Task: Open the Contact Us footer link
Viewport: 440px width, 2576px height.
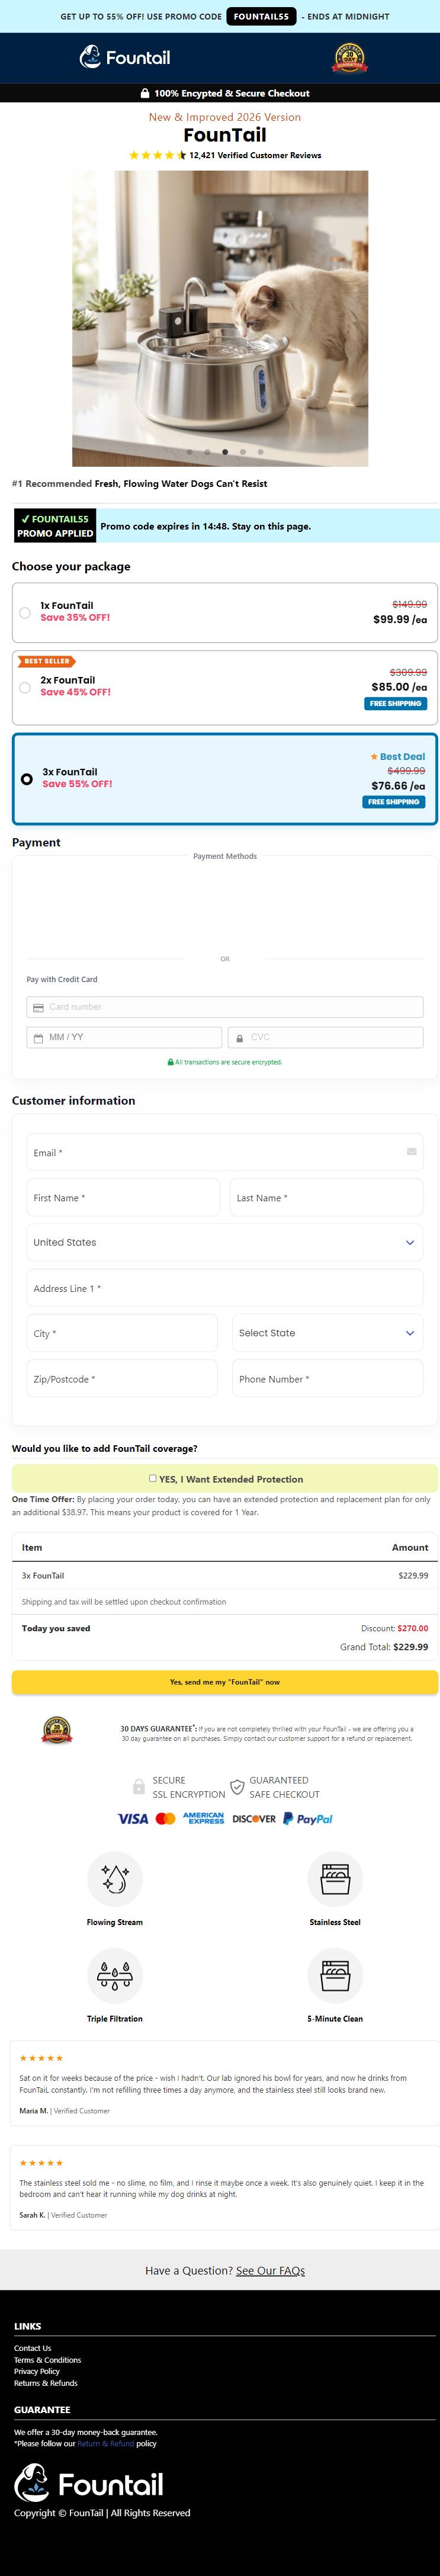Action: pos(32,2348)
